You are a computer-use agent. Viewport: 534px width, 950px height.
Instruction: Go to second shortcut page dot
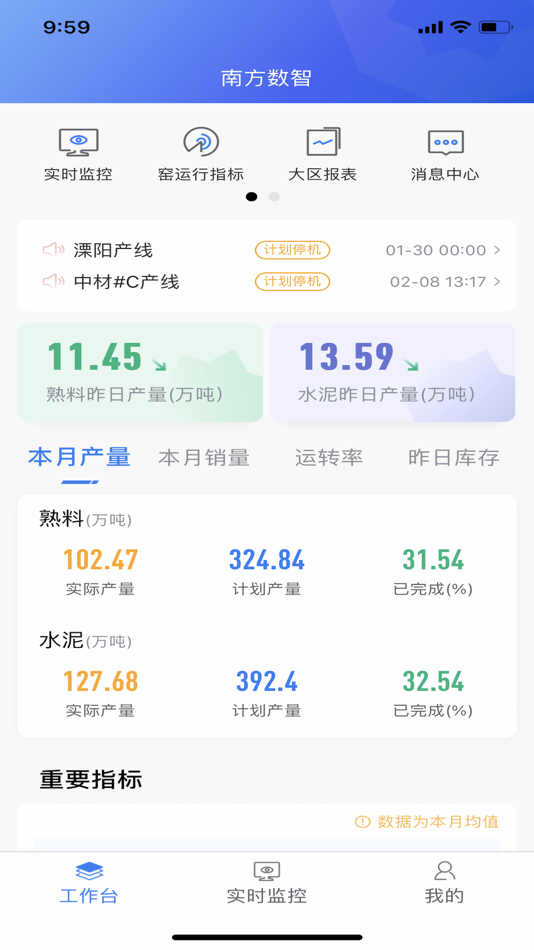point(275,196)
